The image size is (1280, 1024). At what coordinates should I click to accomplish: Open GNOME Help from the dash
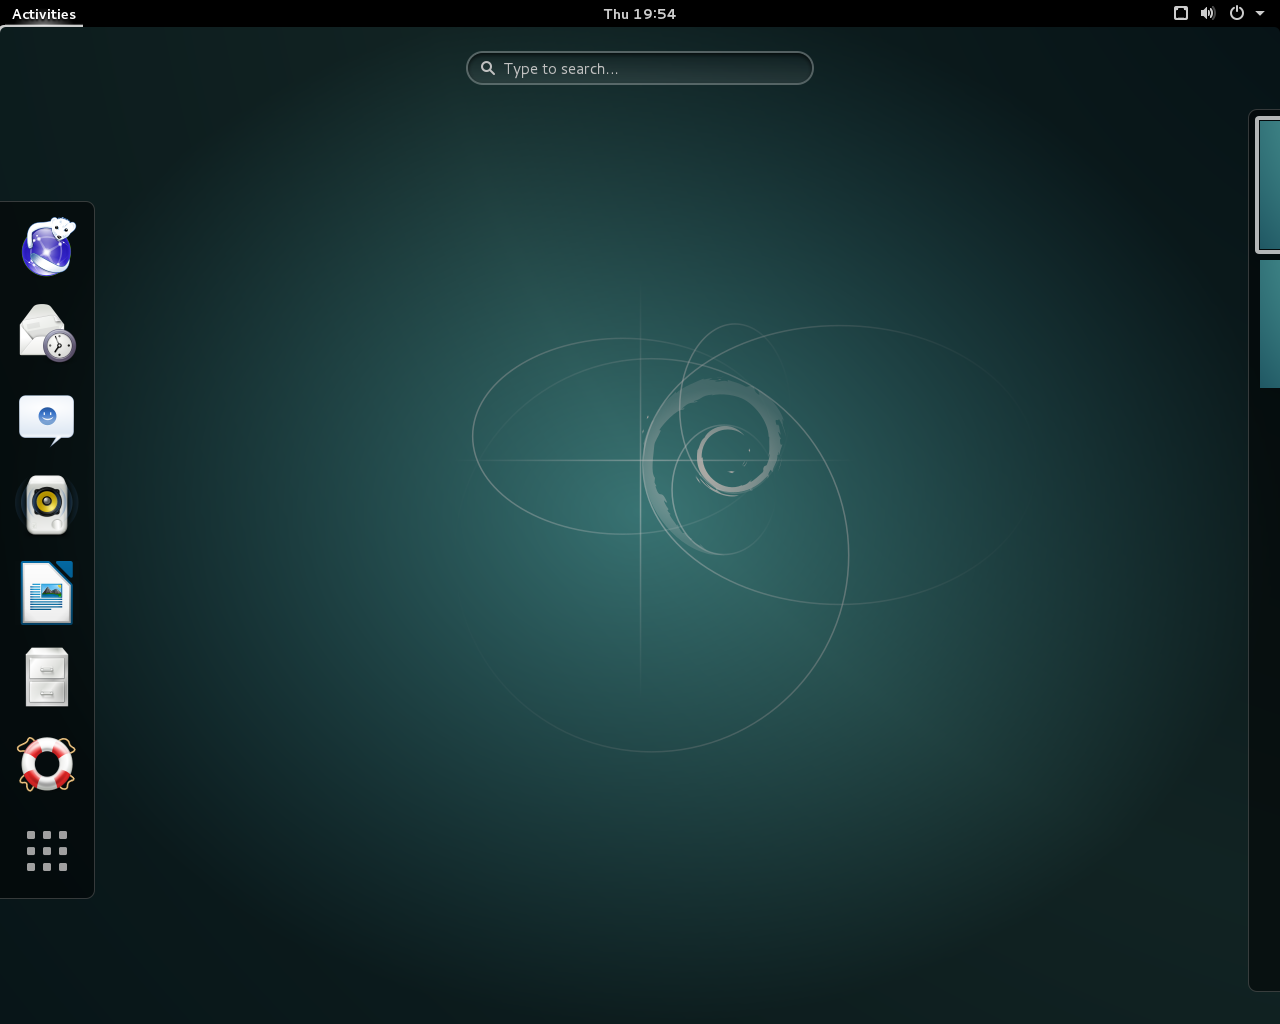[x=46, y=763]
